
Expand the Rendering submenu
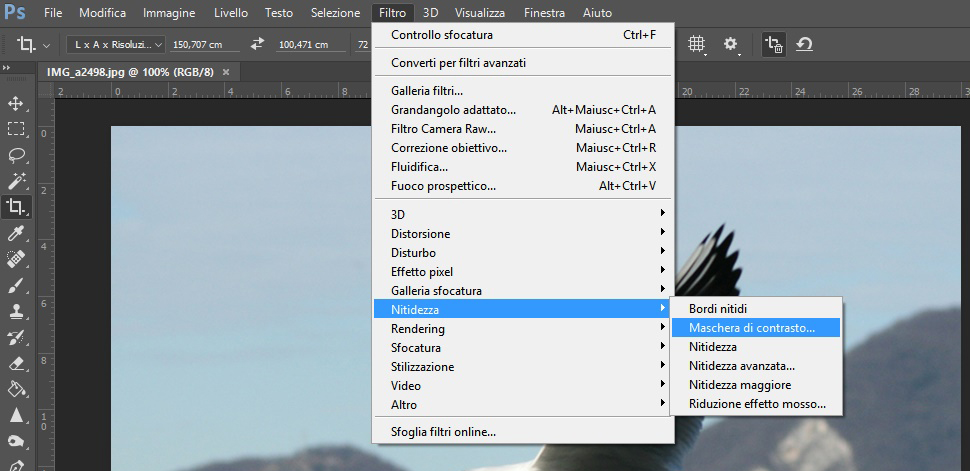coord(523,329)
